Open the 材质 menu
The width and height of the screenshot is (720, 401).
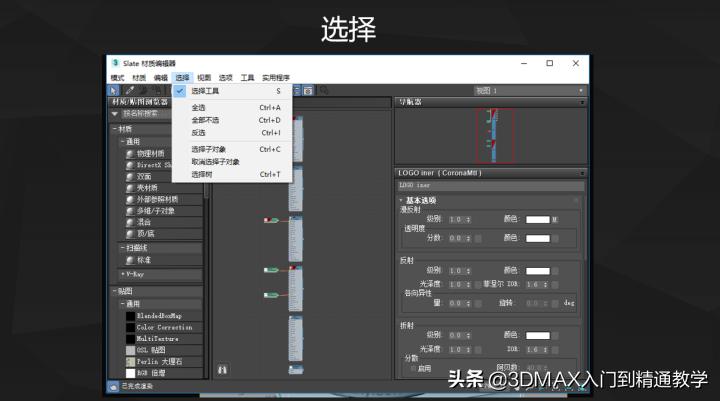pyautogui.click(x=139, y=78)
